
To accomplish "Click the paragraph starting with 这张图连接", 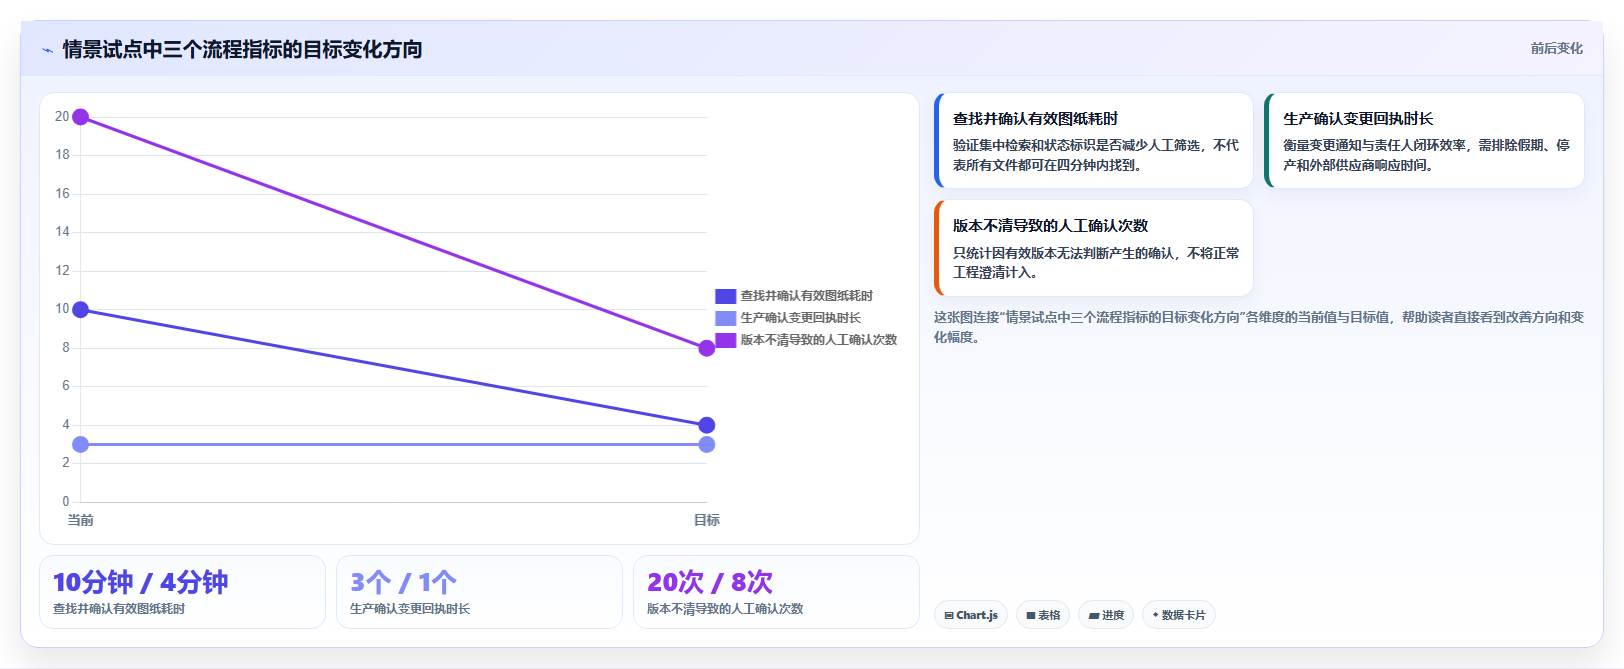I will [1258, 327].
